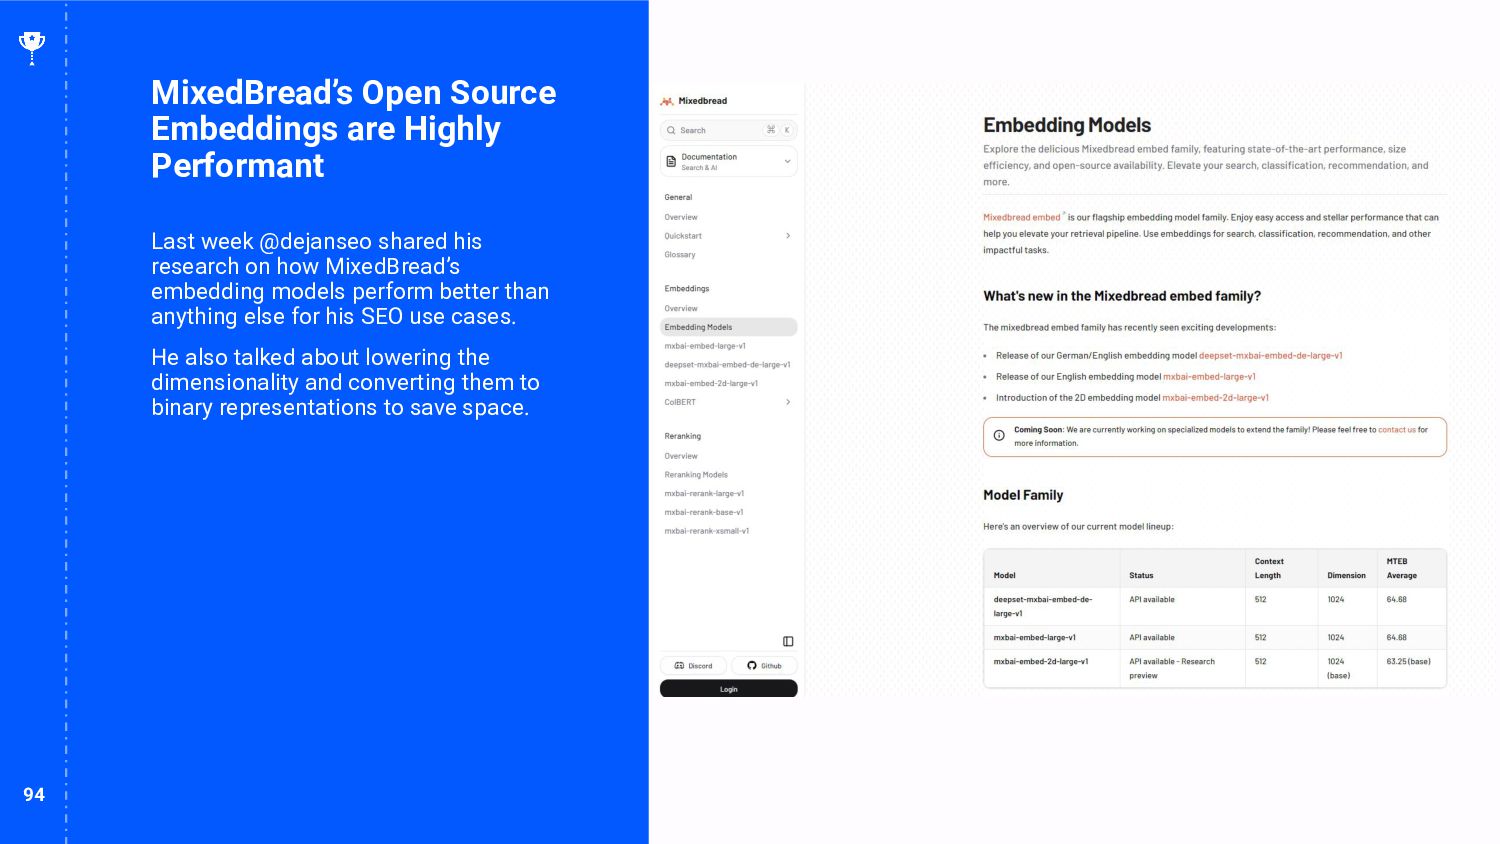Click the Embeddings section label in the sidebar
1500x844 pixels.
click(x=687, y=289)
